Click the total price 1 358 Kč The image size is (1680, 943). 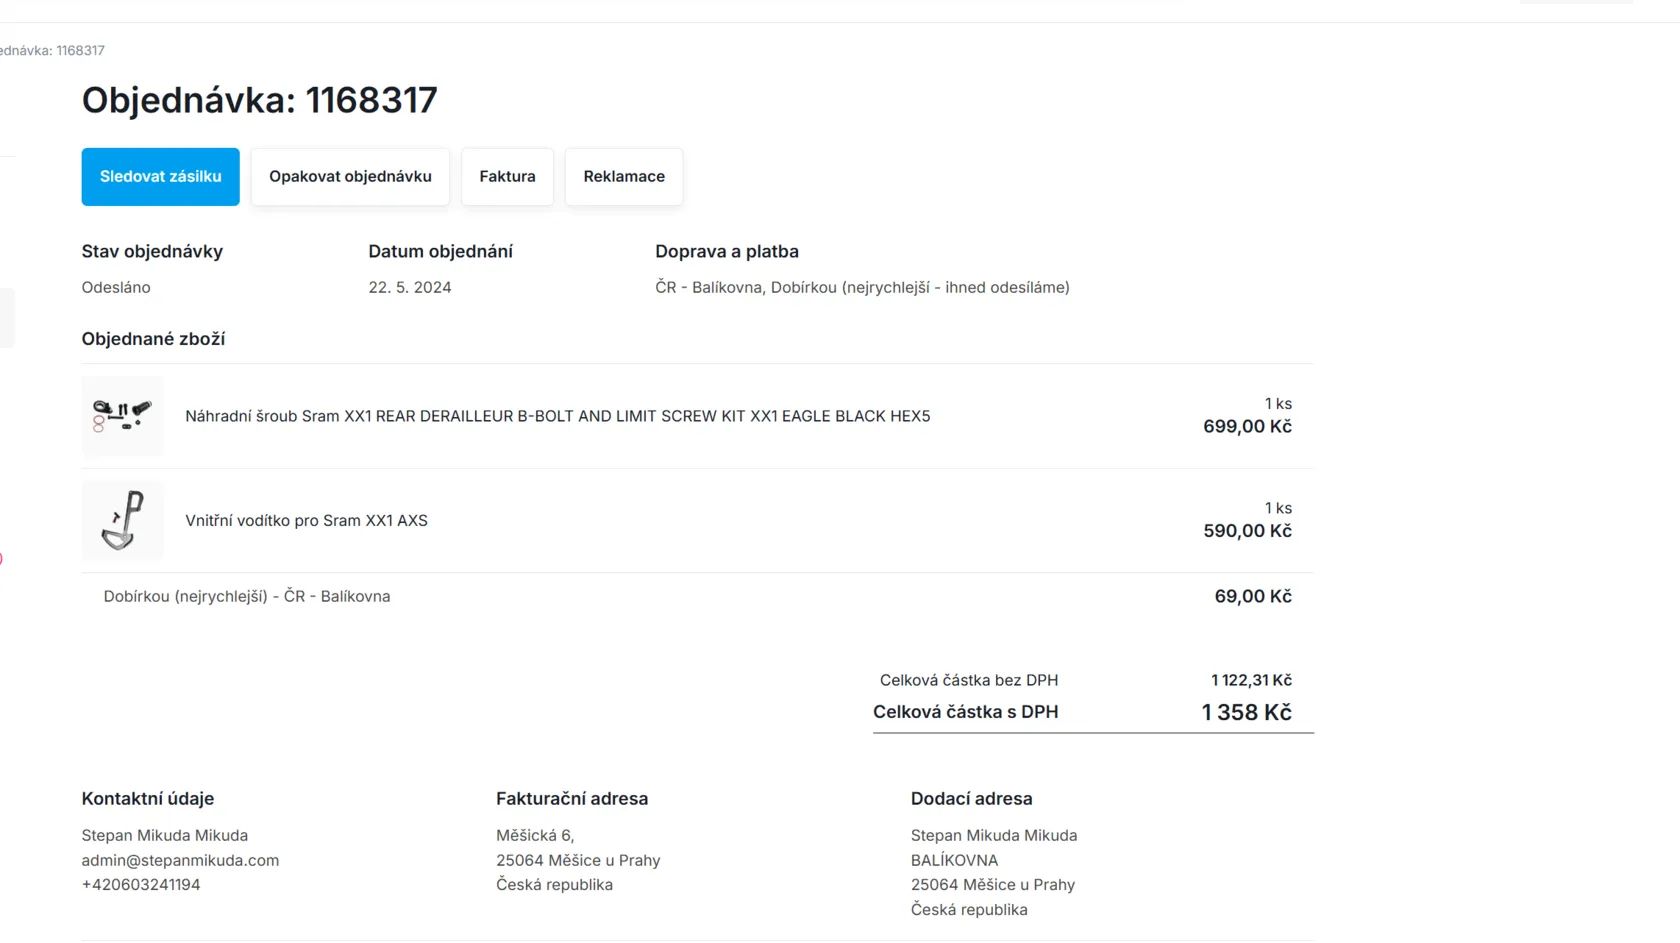tap(1247, 712)
